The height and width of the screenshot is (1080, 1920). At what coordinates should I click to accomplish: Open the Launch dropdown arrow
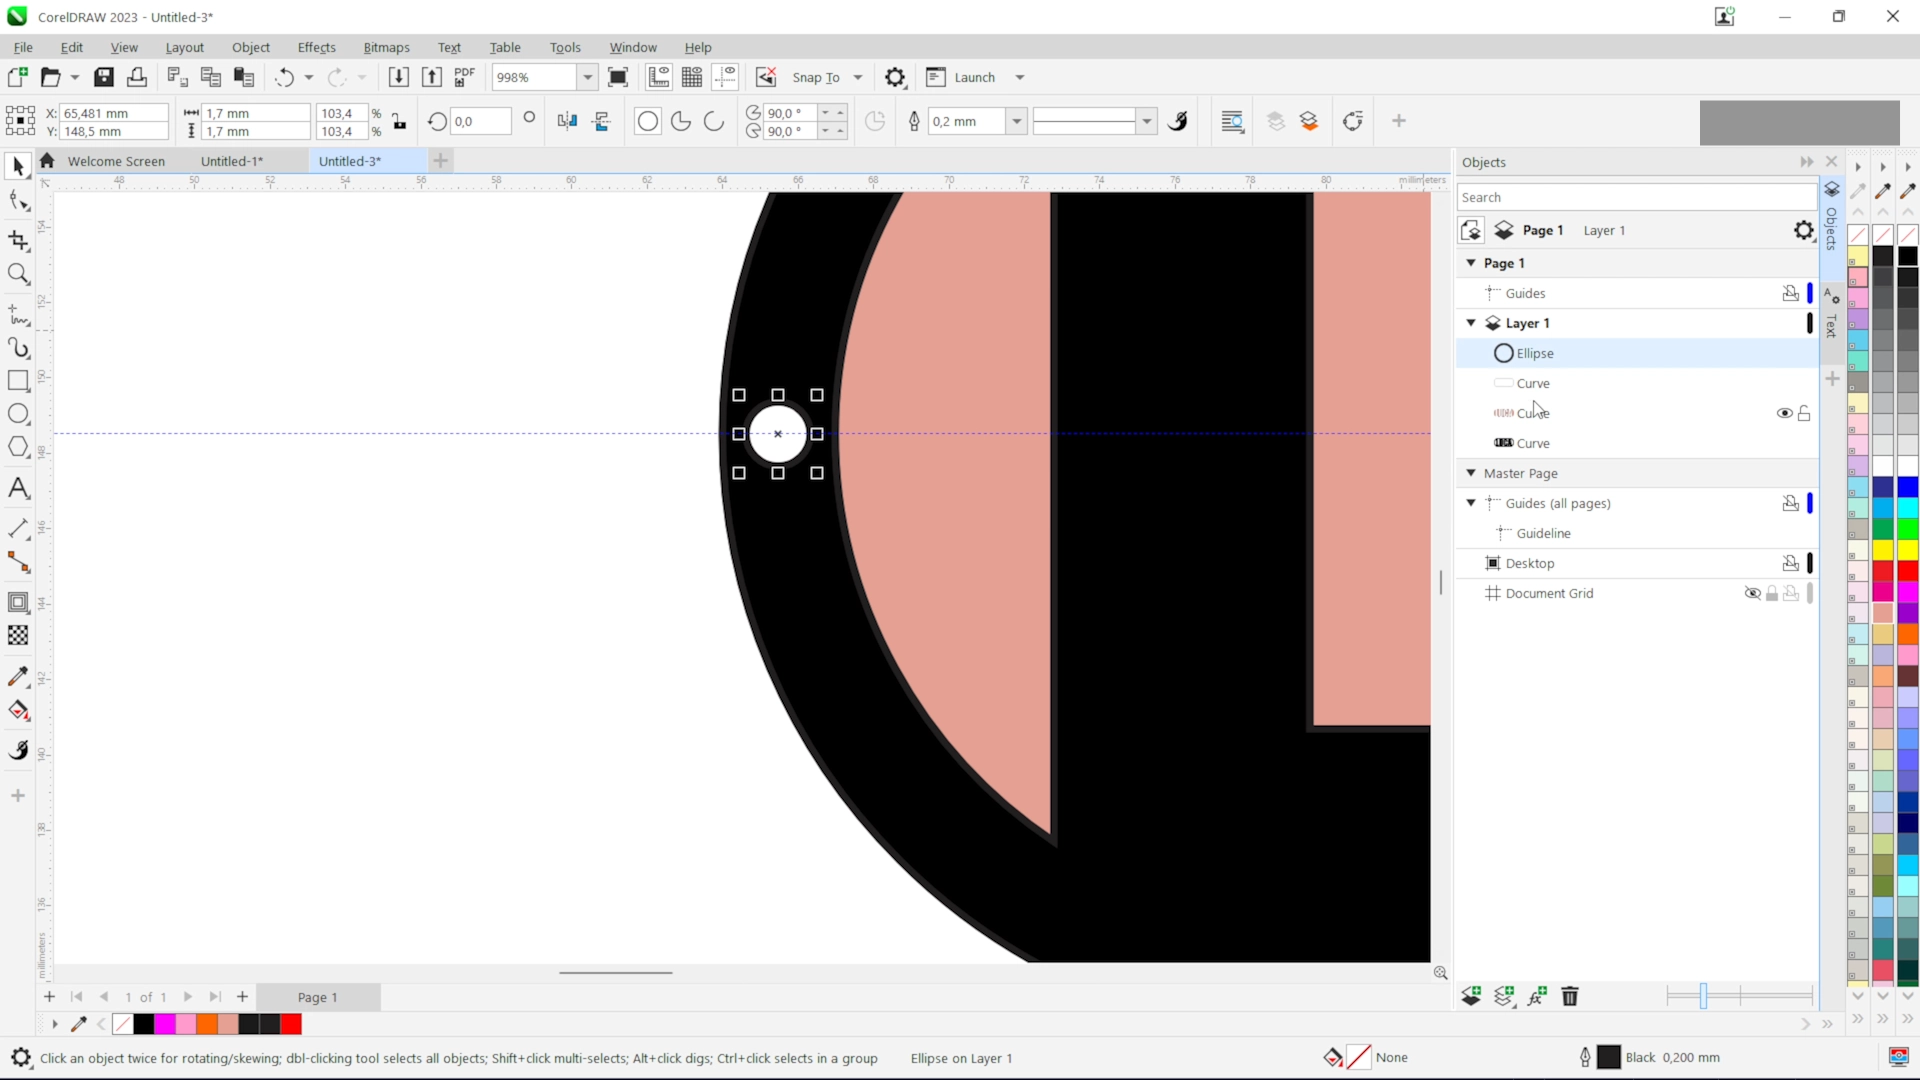tap(1020, 77)
